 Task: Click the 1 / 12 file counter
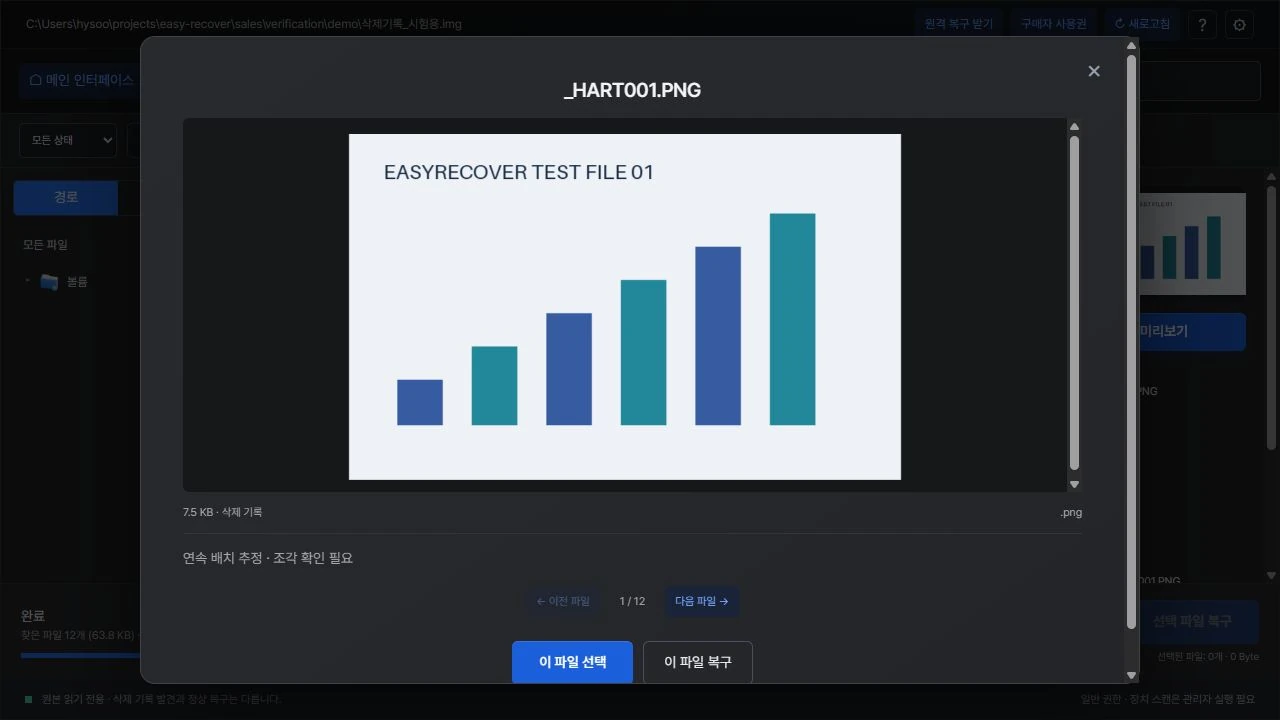coord(632,601)
